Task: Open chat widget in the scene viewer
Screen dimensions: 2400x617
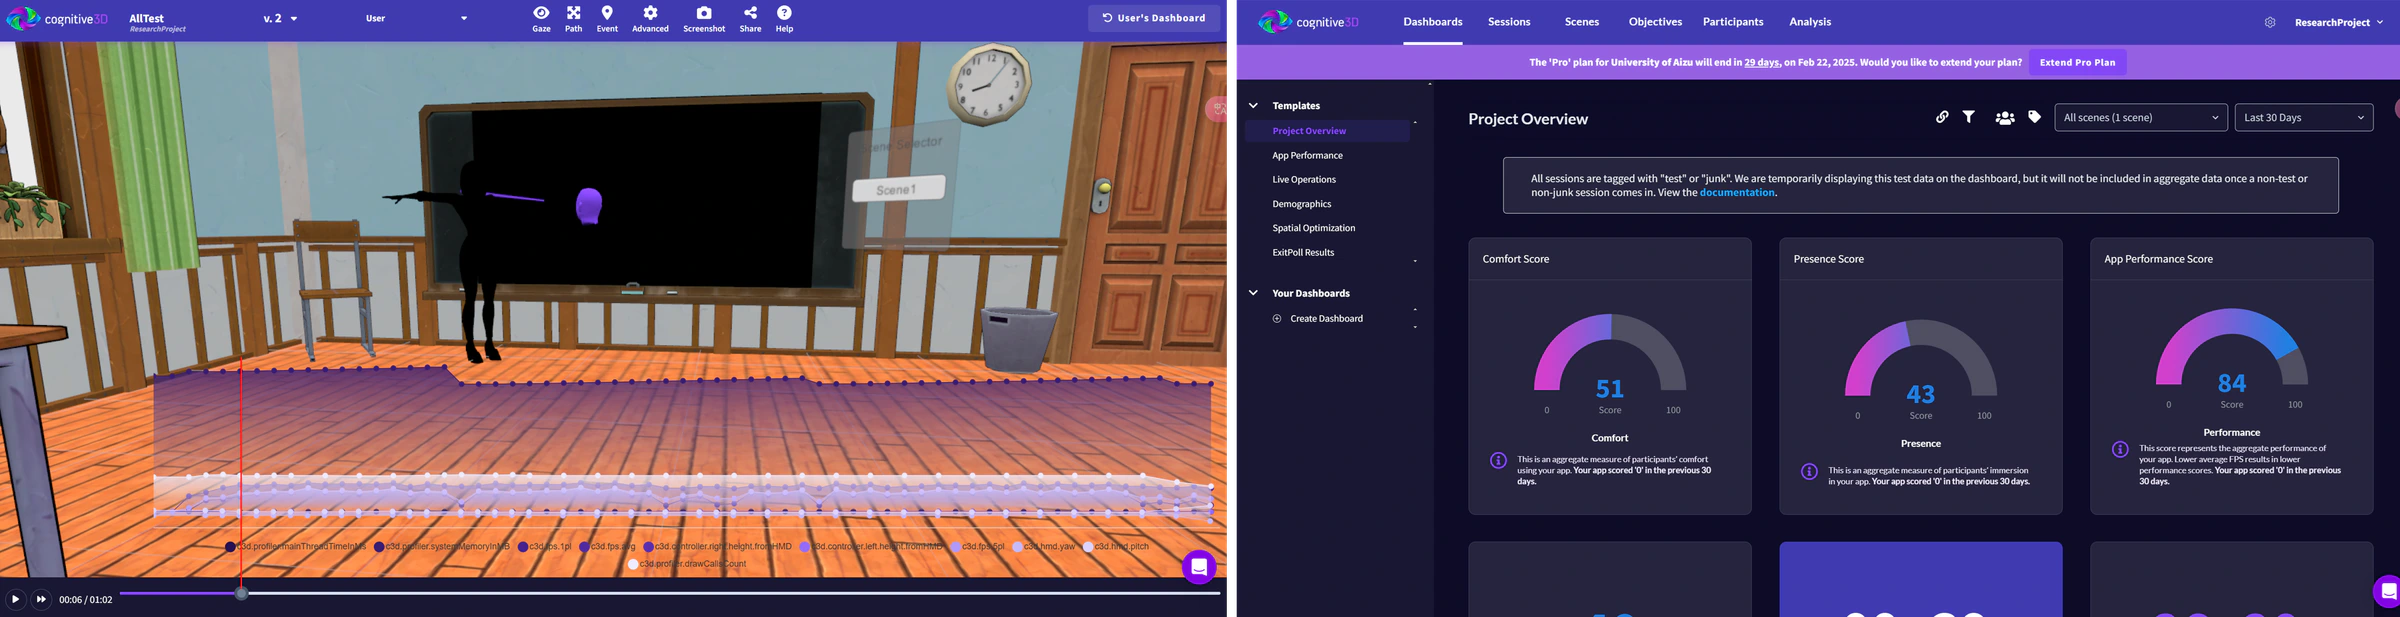Action: [x=1199, y=567]
